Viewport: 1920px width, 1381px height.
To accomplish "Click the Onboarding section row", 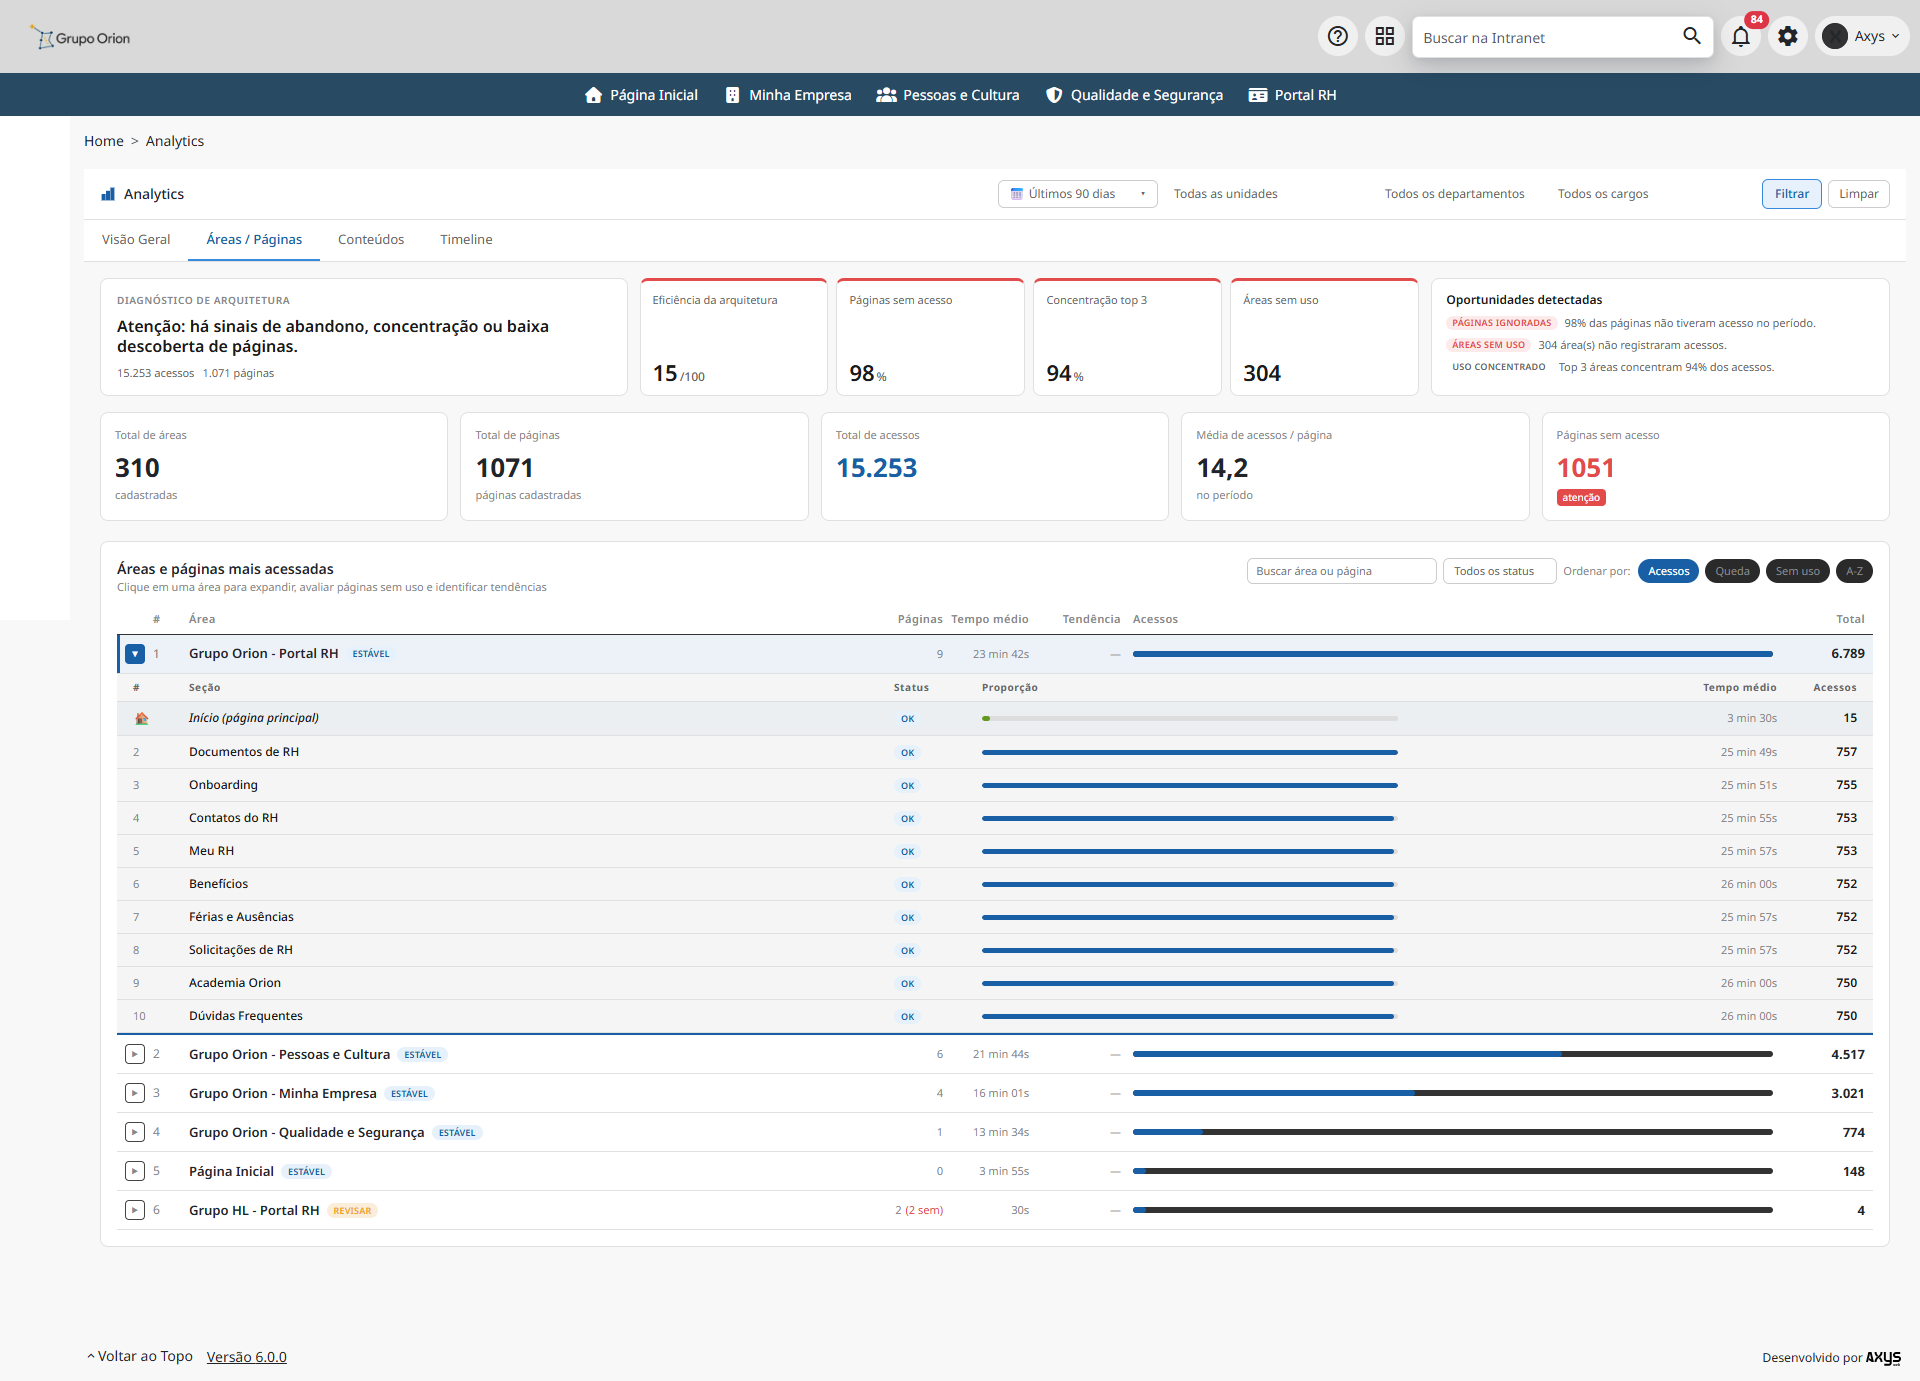I will (x=995, y=785).
